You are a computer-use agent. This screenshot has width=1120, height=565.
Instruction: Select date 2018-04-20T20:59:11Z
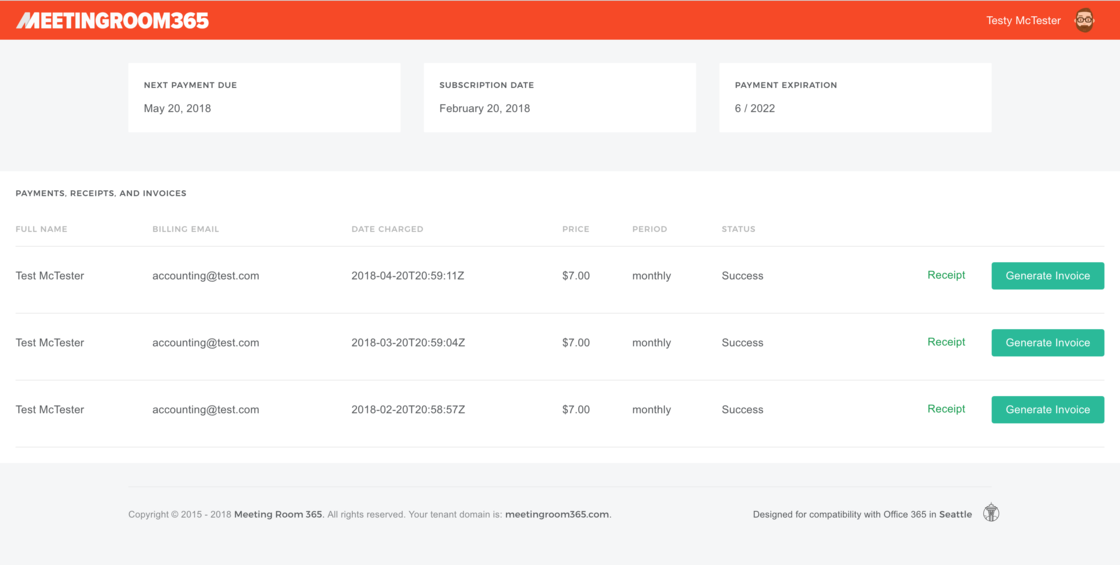408,276
